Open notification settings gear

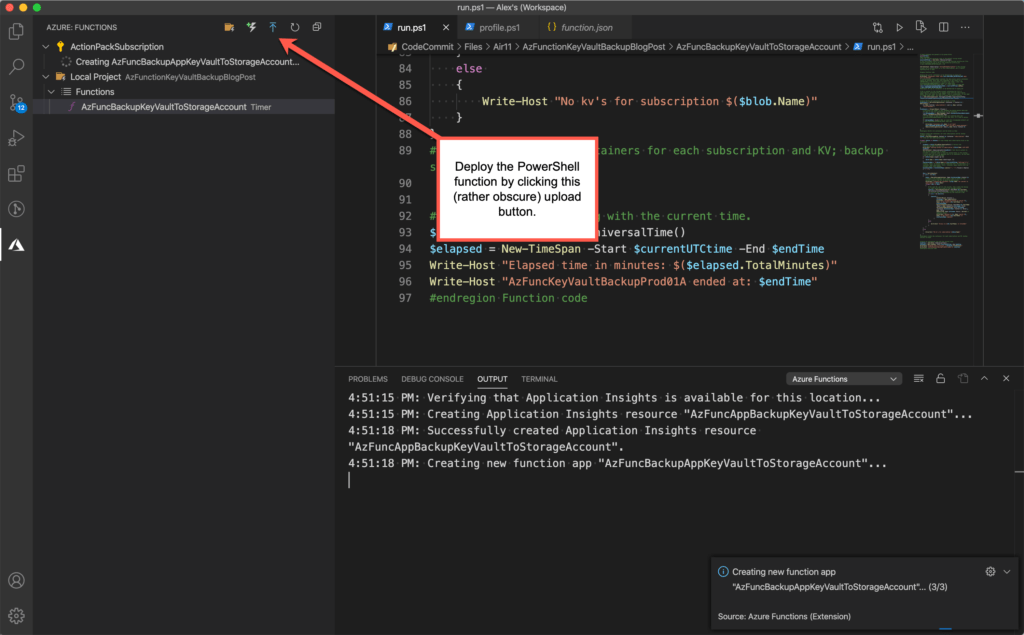click(x=991, y=572)
